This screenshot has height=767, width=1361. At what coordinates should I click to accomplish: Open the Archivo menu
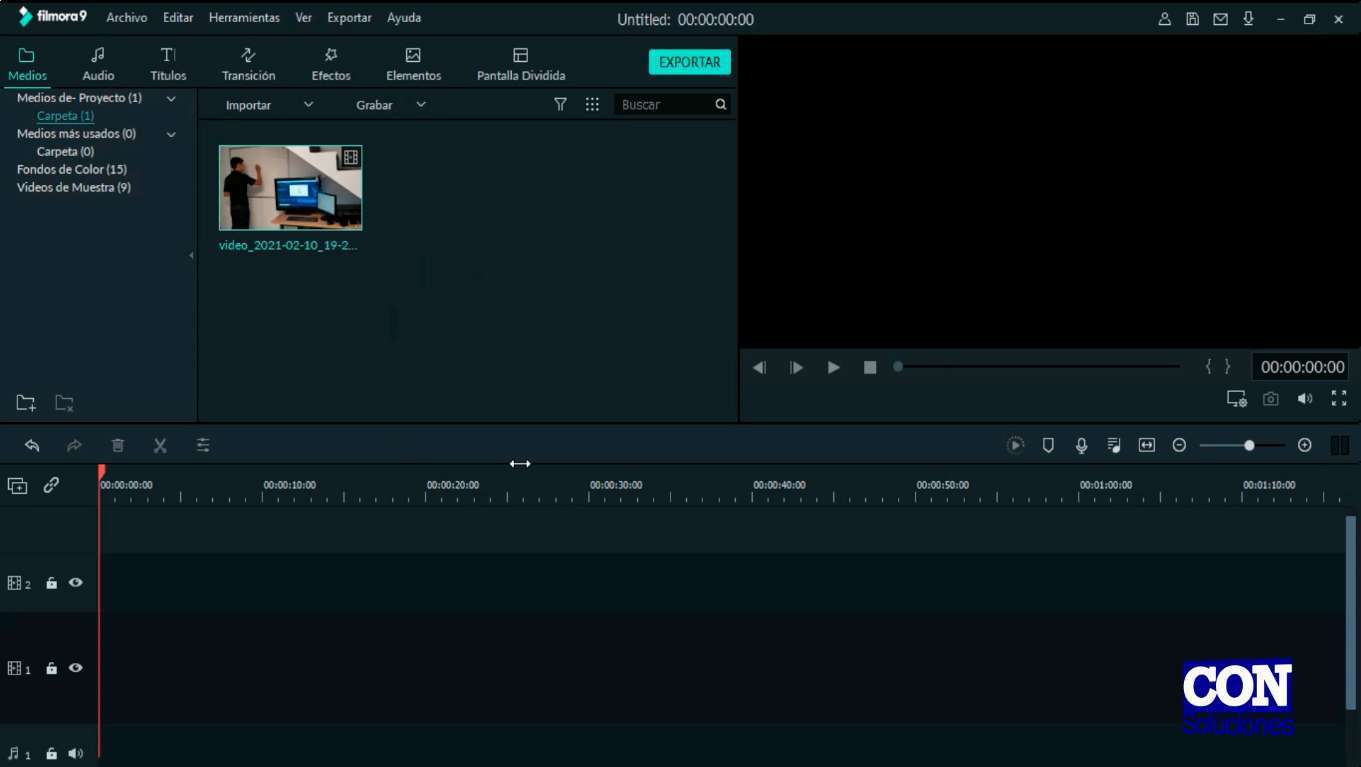[126, 18]
